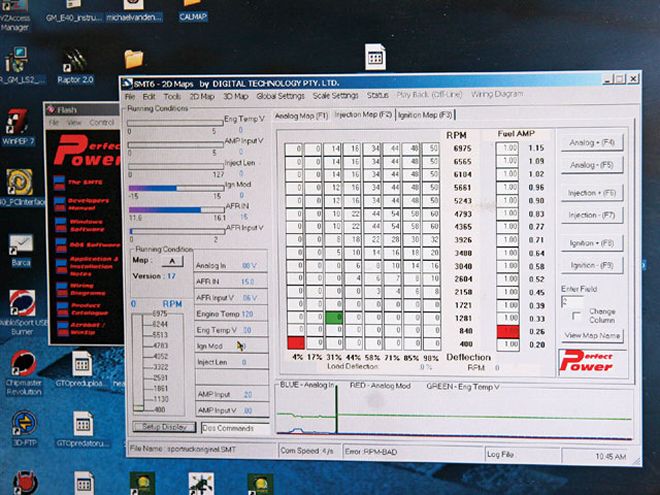Click the Perfect Power logo in SMT6
660x495 pixels.
point(585,362)
